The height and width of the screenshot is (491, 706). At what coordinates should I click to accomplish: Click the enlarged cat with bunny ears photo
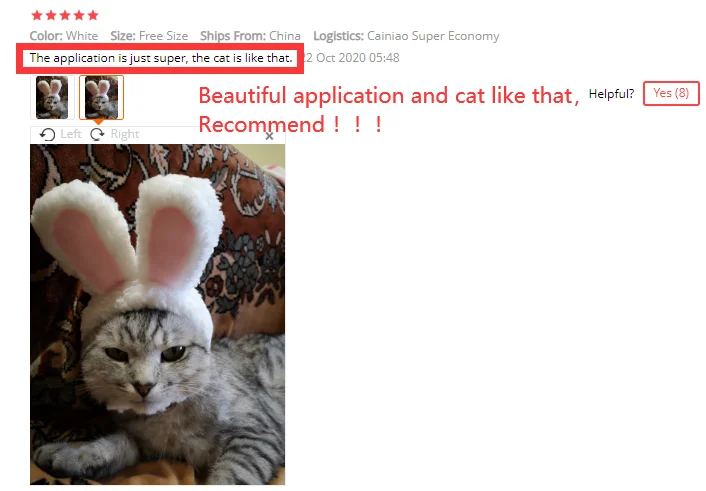(158, 314)
